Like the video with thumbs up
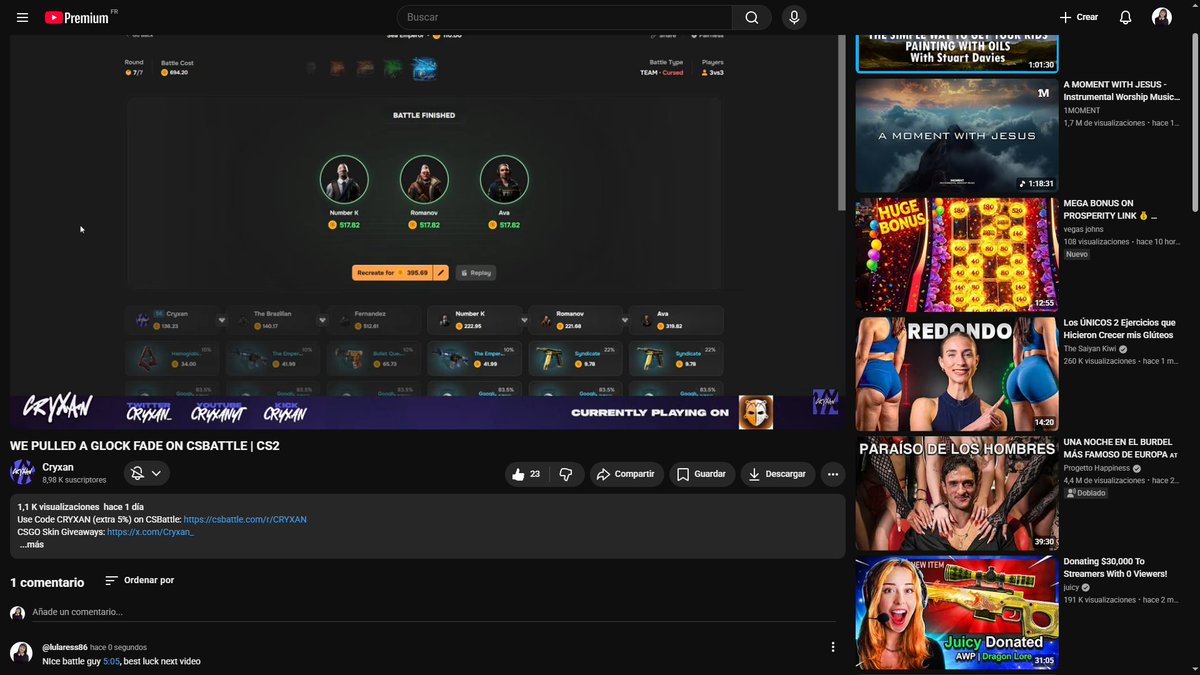This screenshot has height=675, width=1200. pyautogui.click(x=528, y=474)
